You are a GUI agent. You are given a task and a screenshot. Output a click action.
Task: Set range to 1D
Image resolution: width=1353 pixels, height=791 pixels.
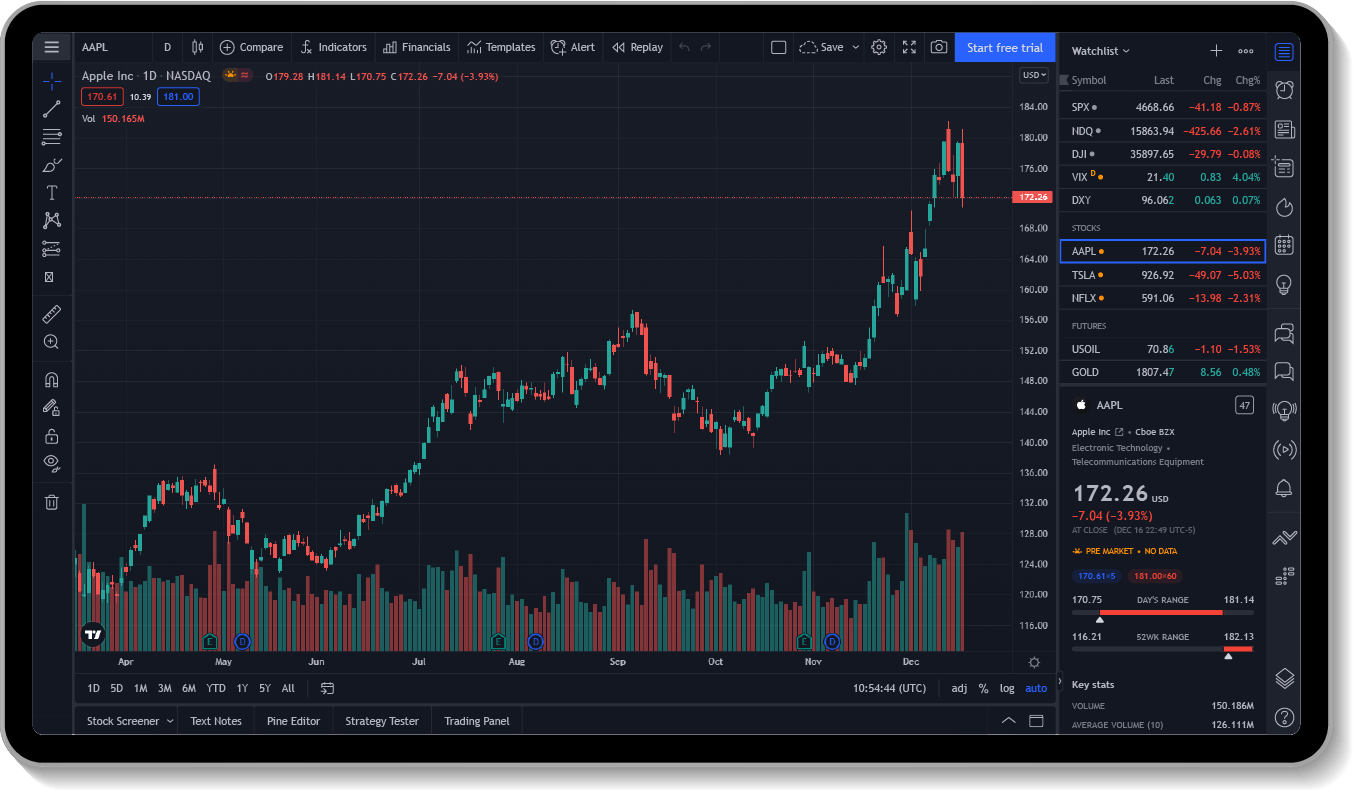93,688
